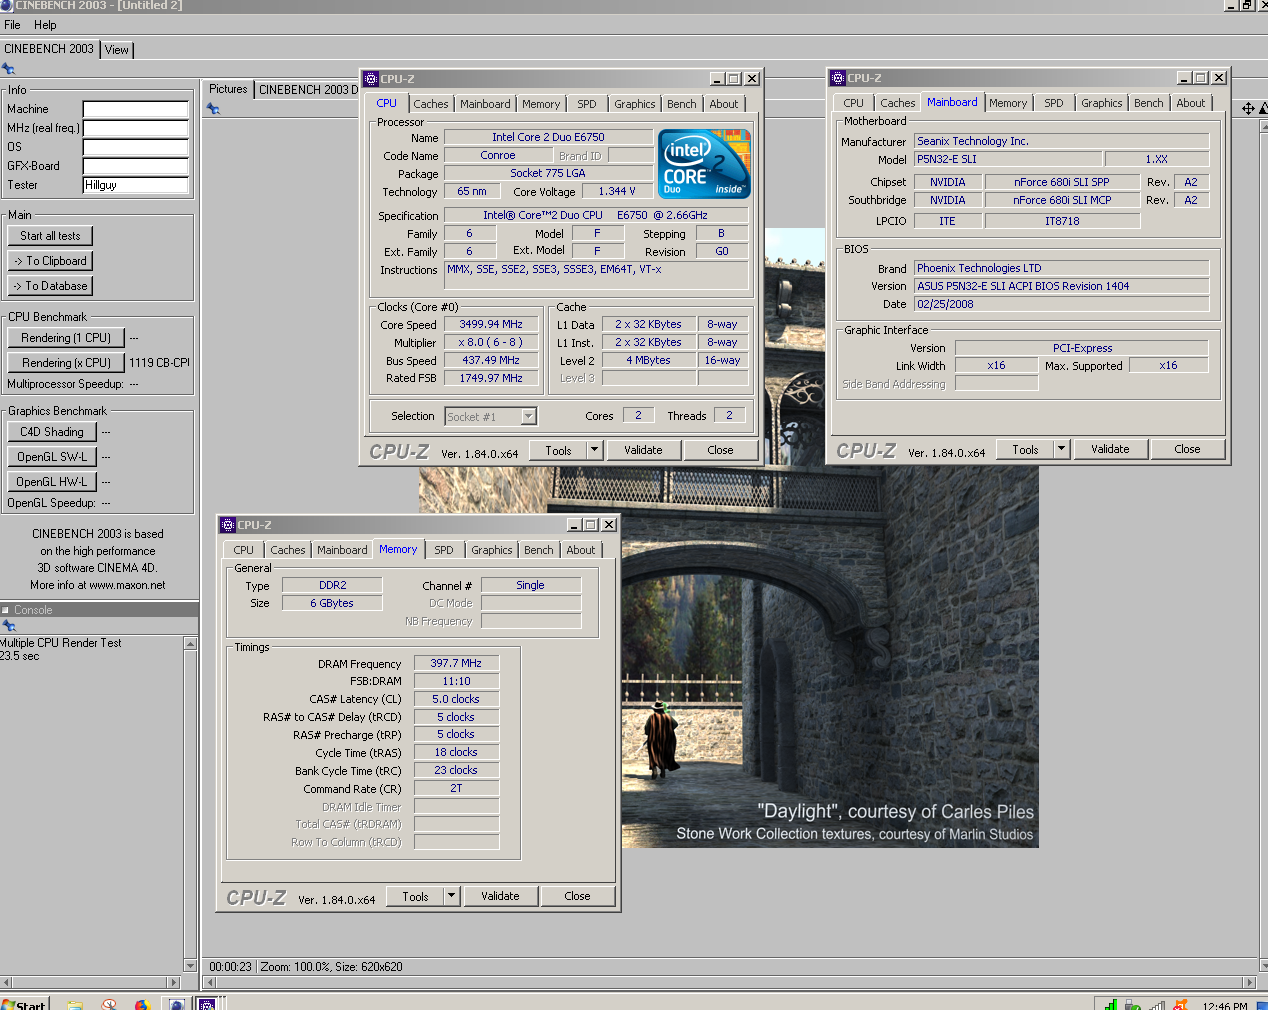The image size is (1268, 1010).
Task: Open the Graphics tab in the CPU-Z Memory window
Action: coord(492,550)
